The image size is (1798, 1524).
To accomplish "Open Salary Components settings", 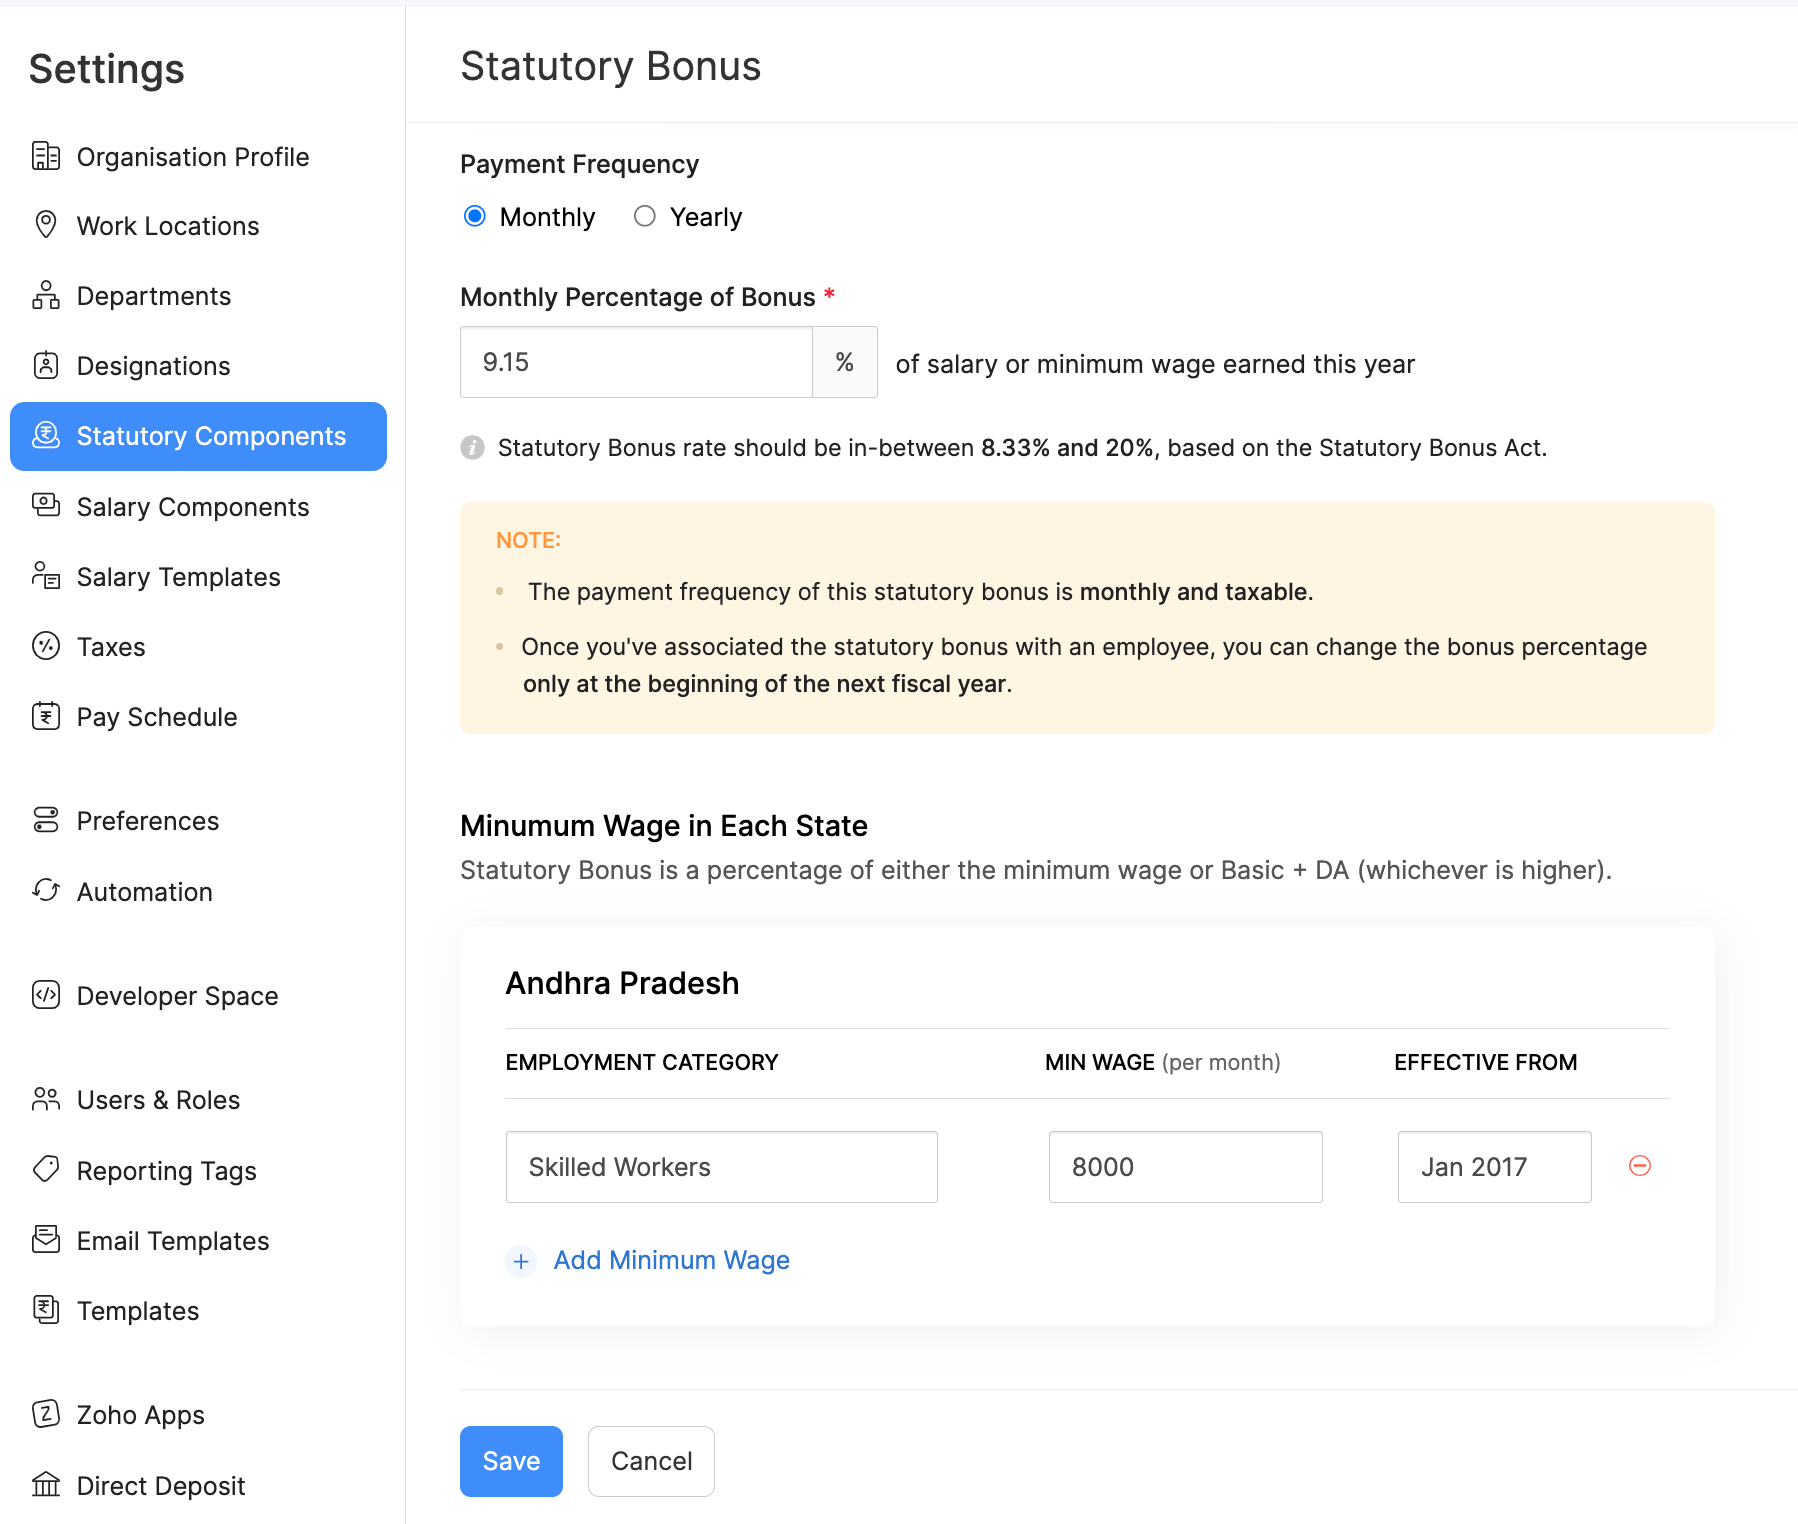I will click(192, 507).
